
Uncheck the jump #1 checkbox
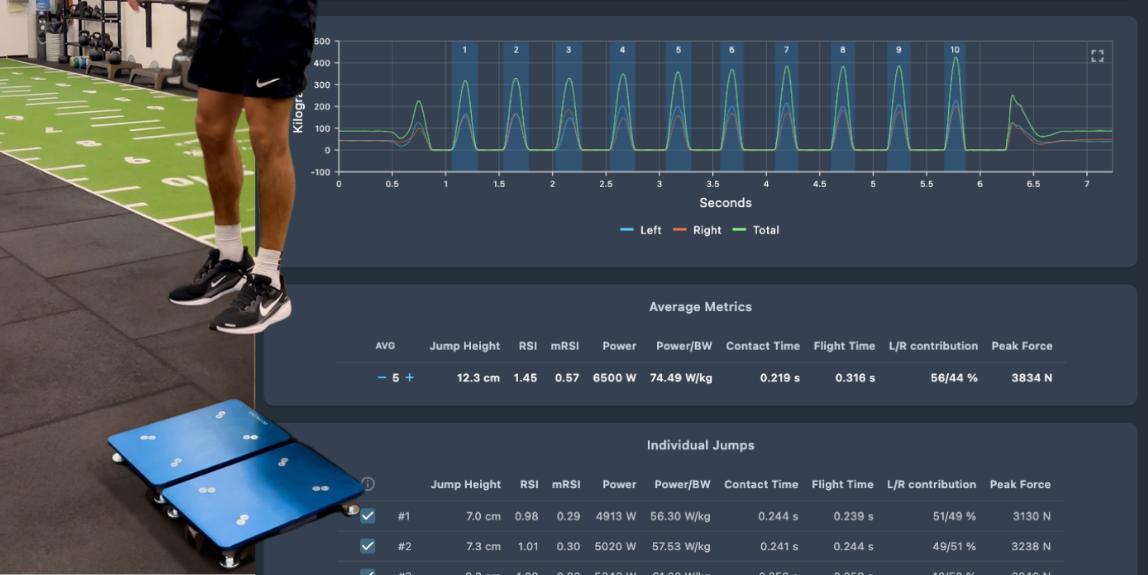tap(368, 516)
